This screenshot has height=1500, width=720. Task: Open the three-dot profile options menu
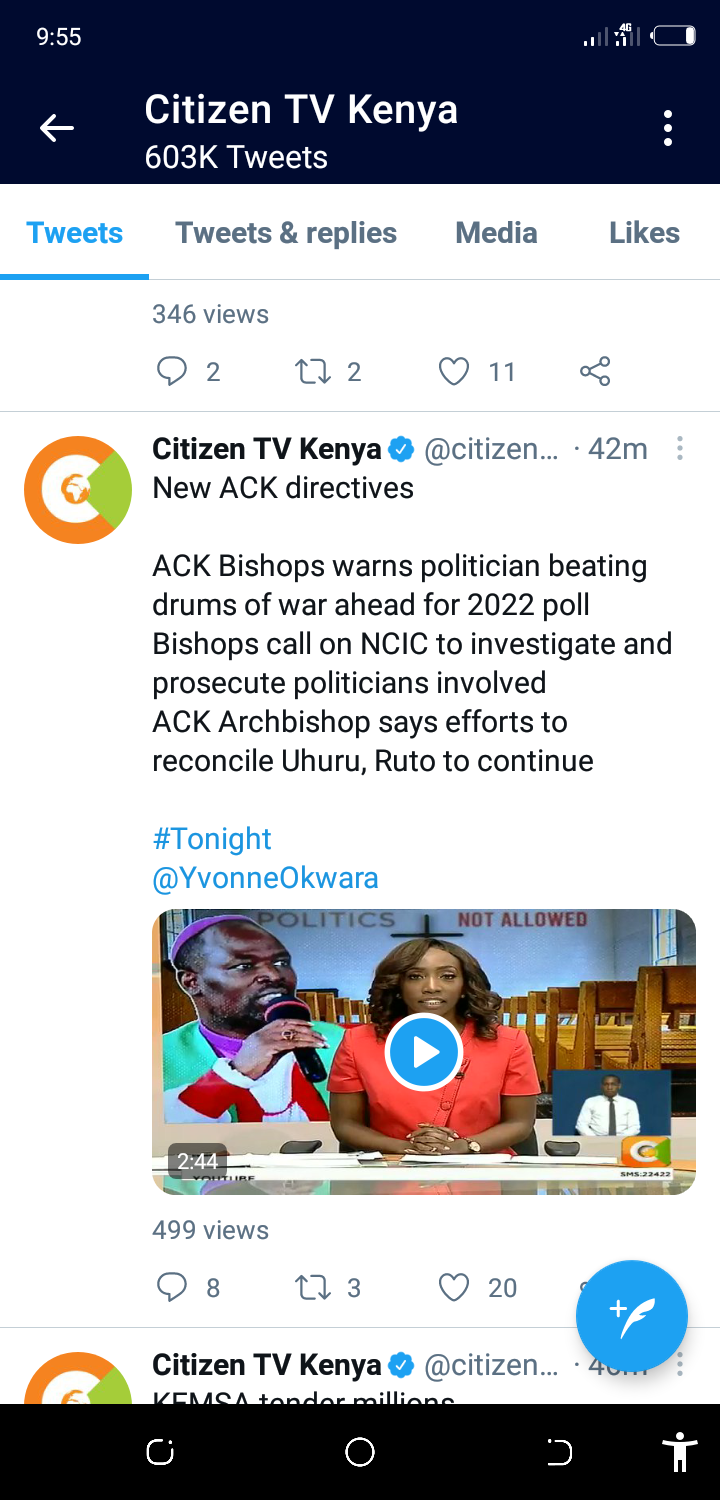(x=668, y=128)
